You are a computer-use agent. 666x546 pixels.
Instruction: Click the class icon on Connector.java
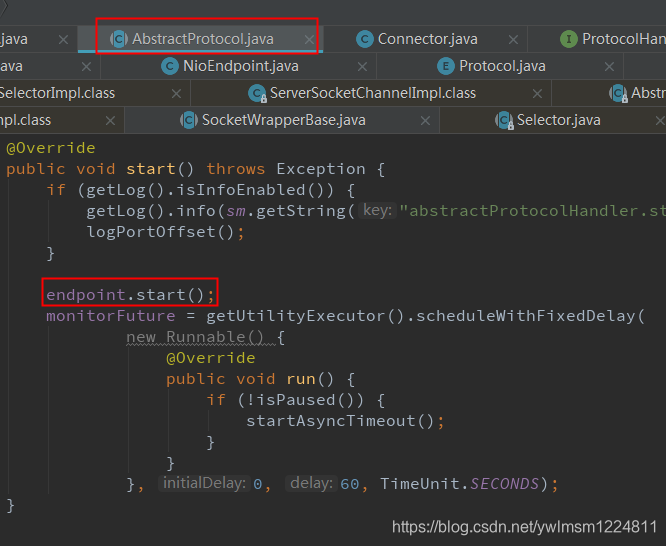pos(364,39)
